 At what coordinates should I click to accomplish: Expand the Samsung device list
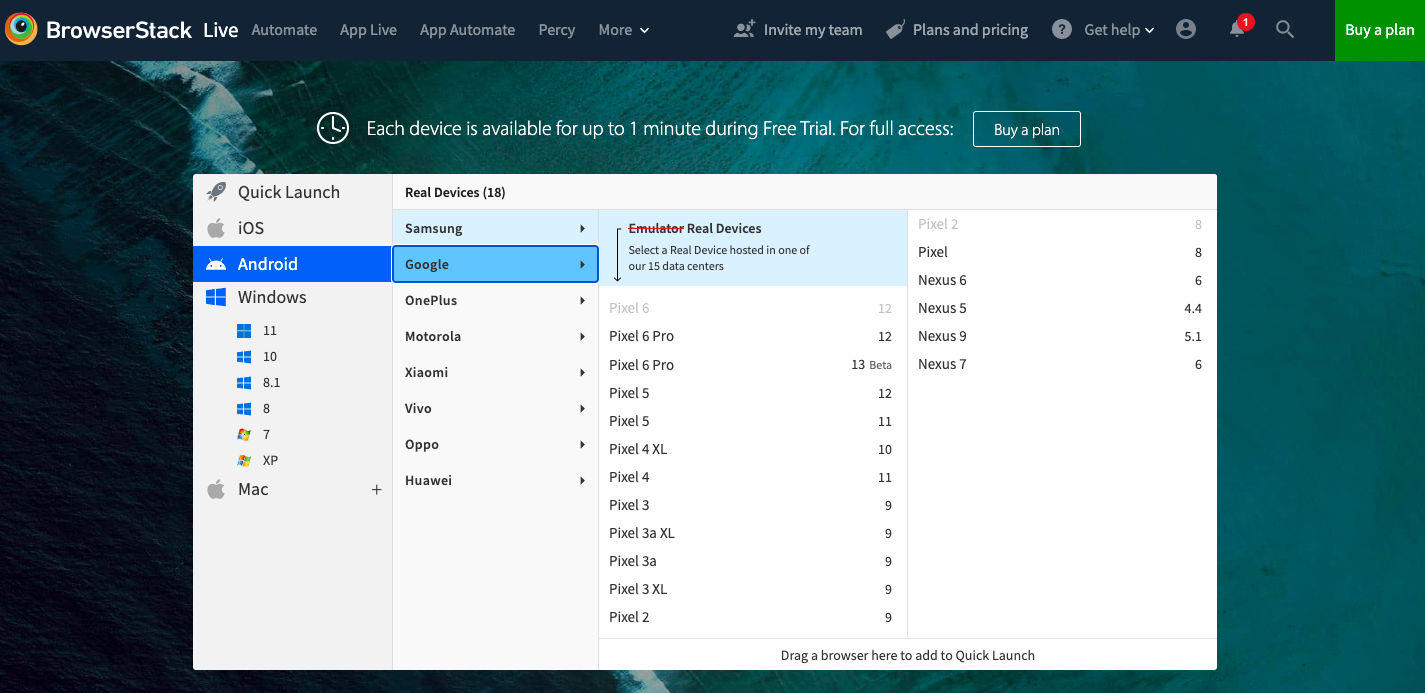coord(495,229)
